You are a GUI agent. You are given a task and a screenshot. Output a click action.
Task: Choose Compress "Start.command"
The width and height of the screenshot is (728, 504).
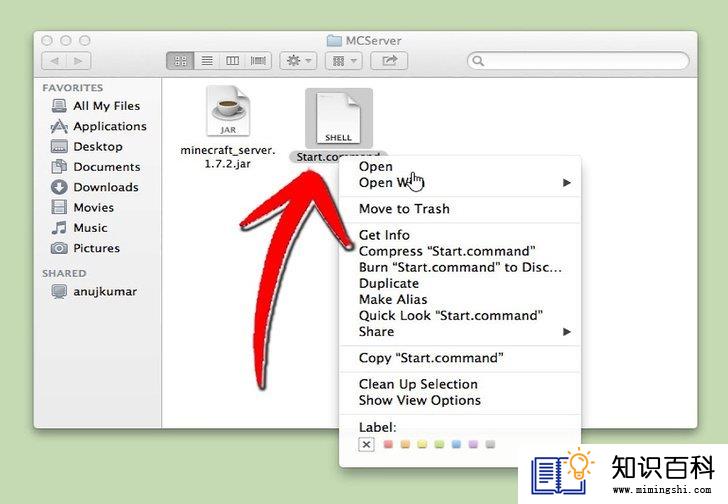click(x=447, y=251)
